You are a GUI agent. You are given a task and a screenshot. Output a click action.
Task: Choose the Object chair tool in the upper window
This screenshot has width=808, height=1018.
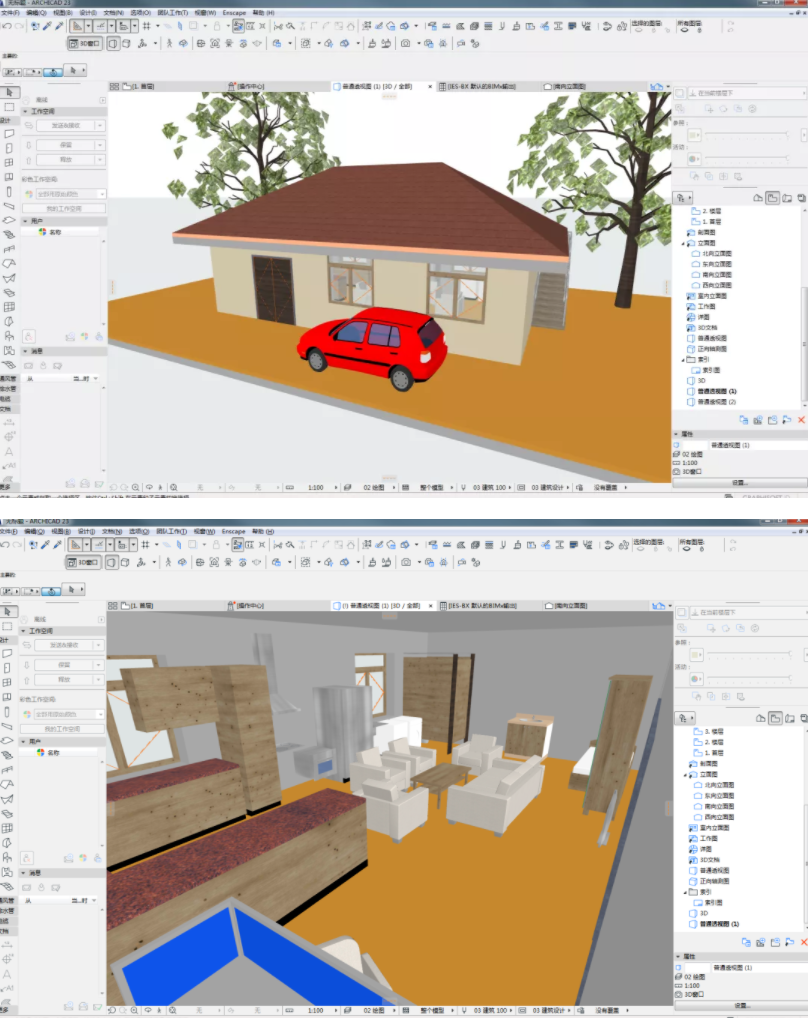(x=9, y=336)
